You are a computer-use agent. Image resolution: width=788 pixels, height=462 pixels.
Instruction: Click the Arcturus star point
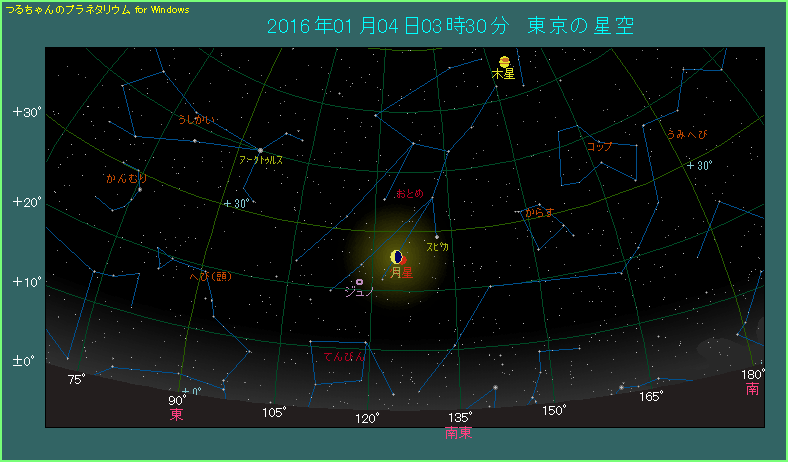tap(260, 150)
